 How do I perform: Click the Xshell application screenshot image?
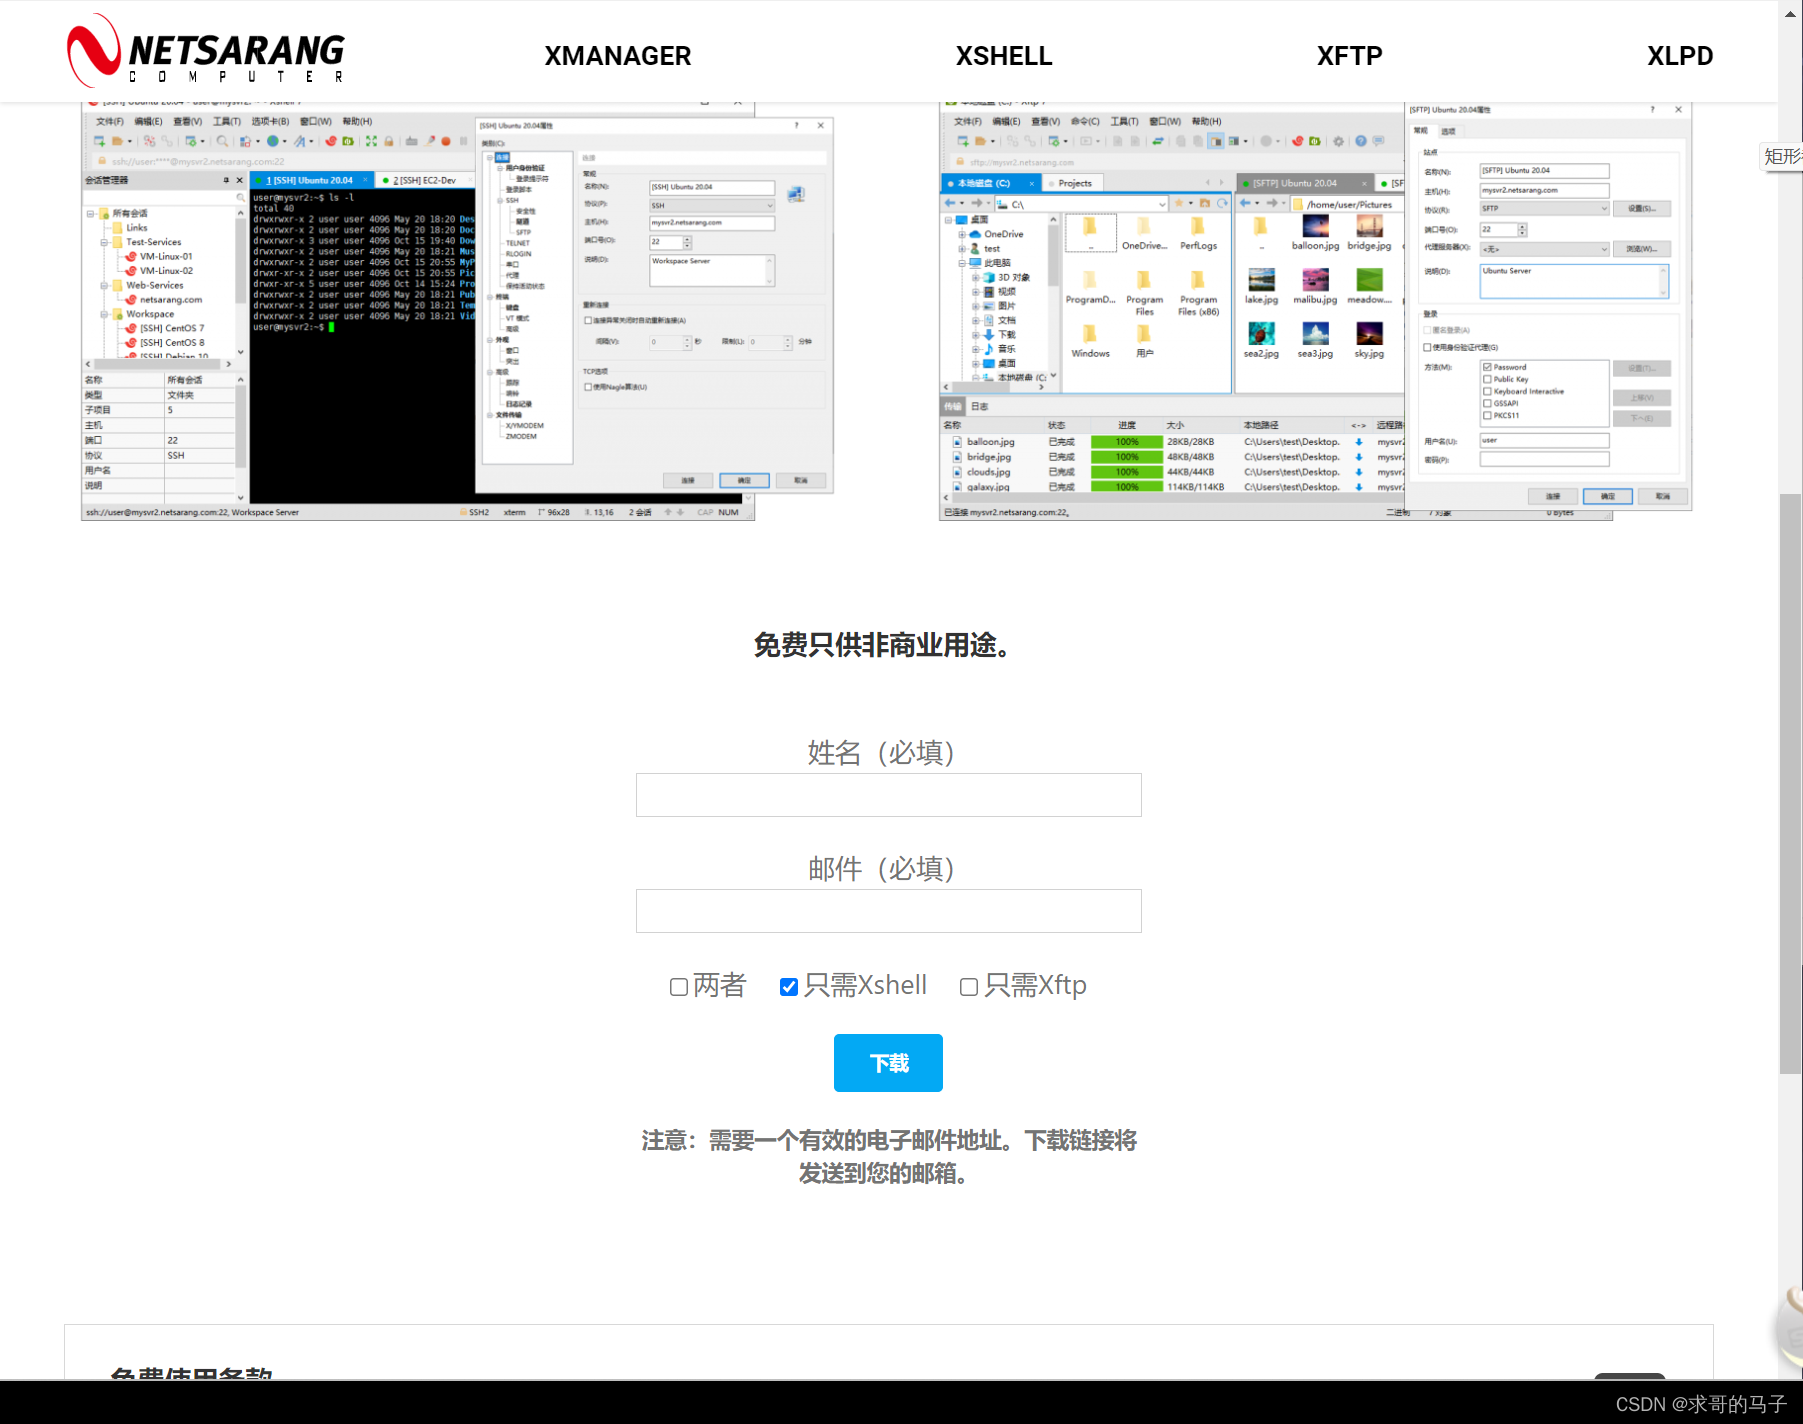(x=457, y=310)
